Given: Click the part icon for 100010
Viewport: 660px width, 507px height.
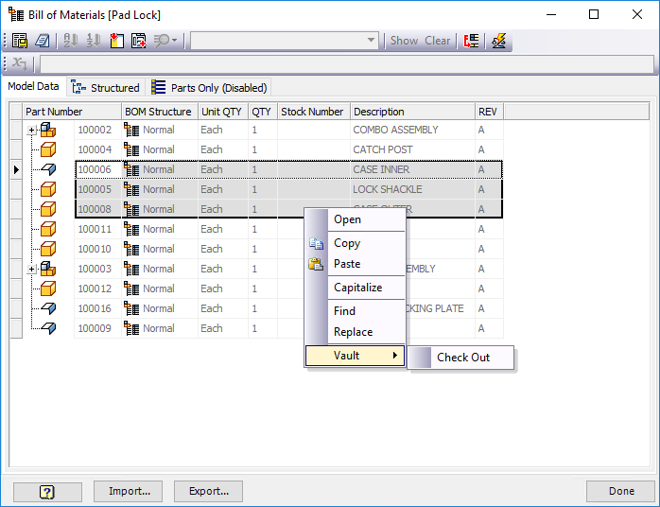Looking at the screenshot, I should pyautogui.click(x=48, y=249).
